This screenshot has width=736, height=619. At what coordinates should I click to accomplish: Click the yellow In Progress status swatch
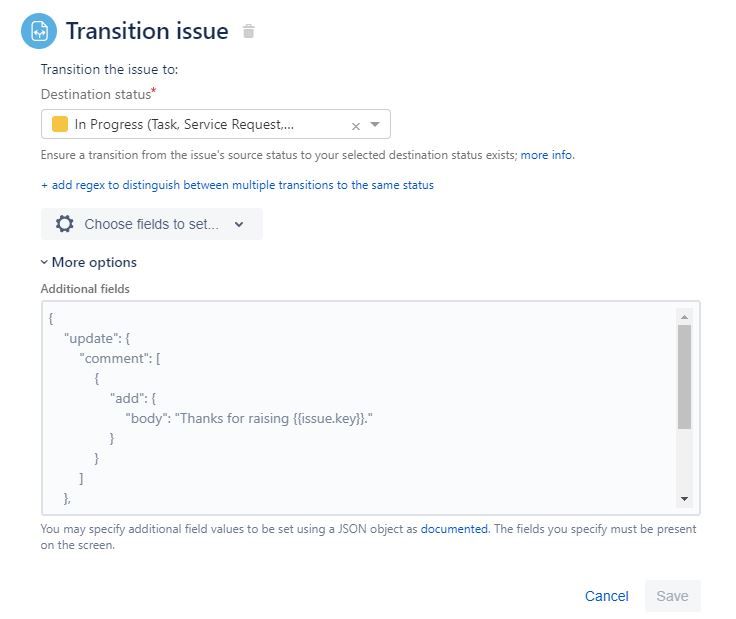[x=60, y=124]
